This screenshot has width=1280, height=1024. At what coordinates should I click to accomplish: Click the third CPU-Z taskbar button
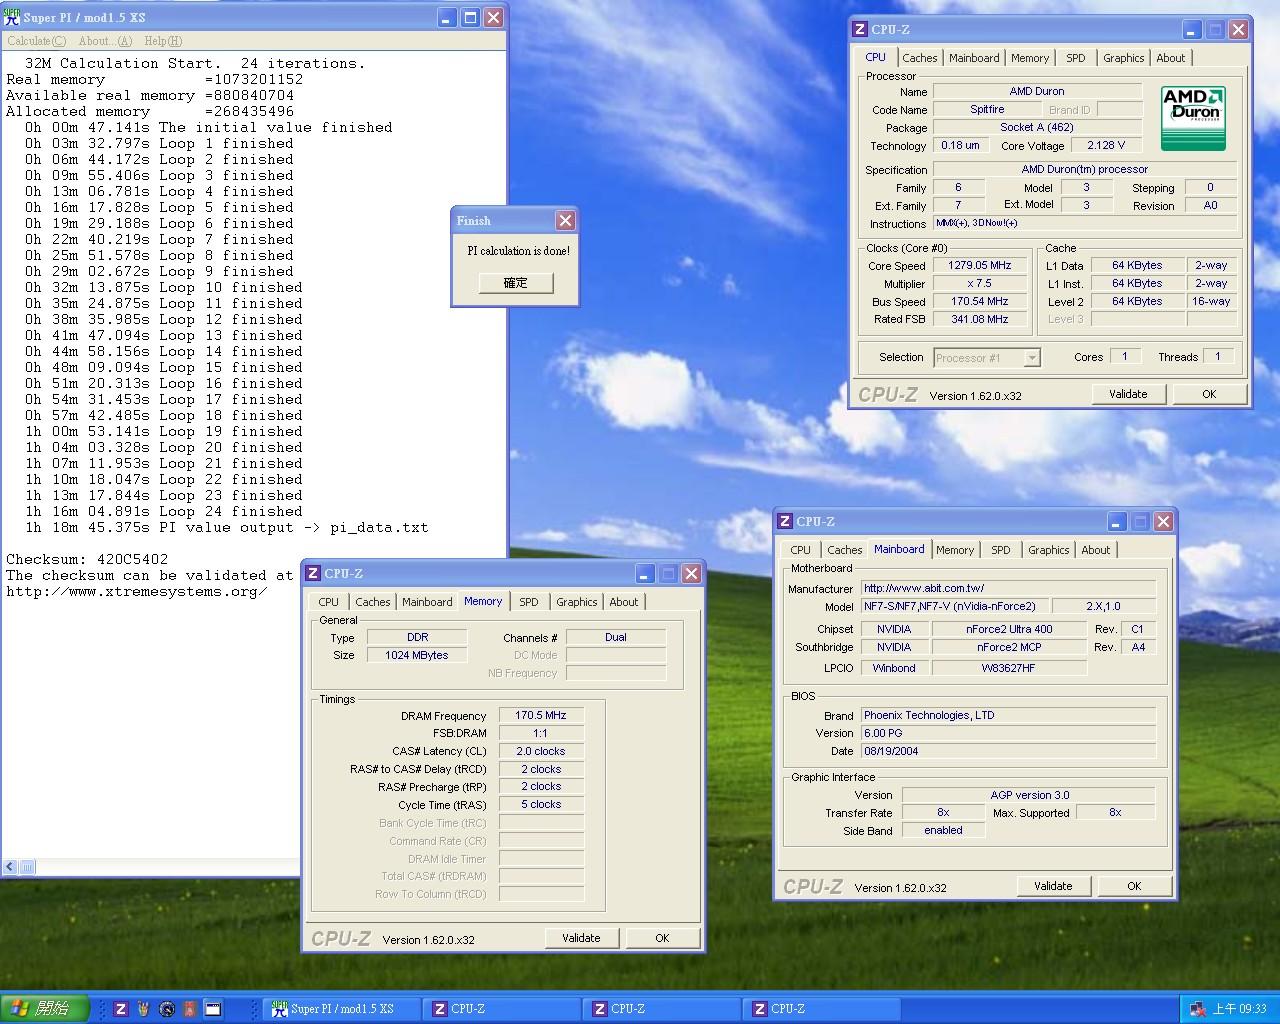click(x=822, y=1009)
